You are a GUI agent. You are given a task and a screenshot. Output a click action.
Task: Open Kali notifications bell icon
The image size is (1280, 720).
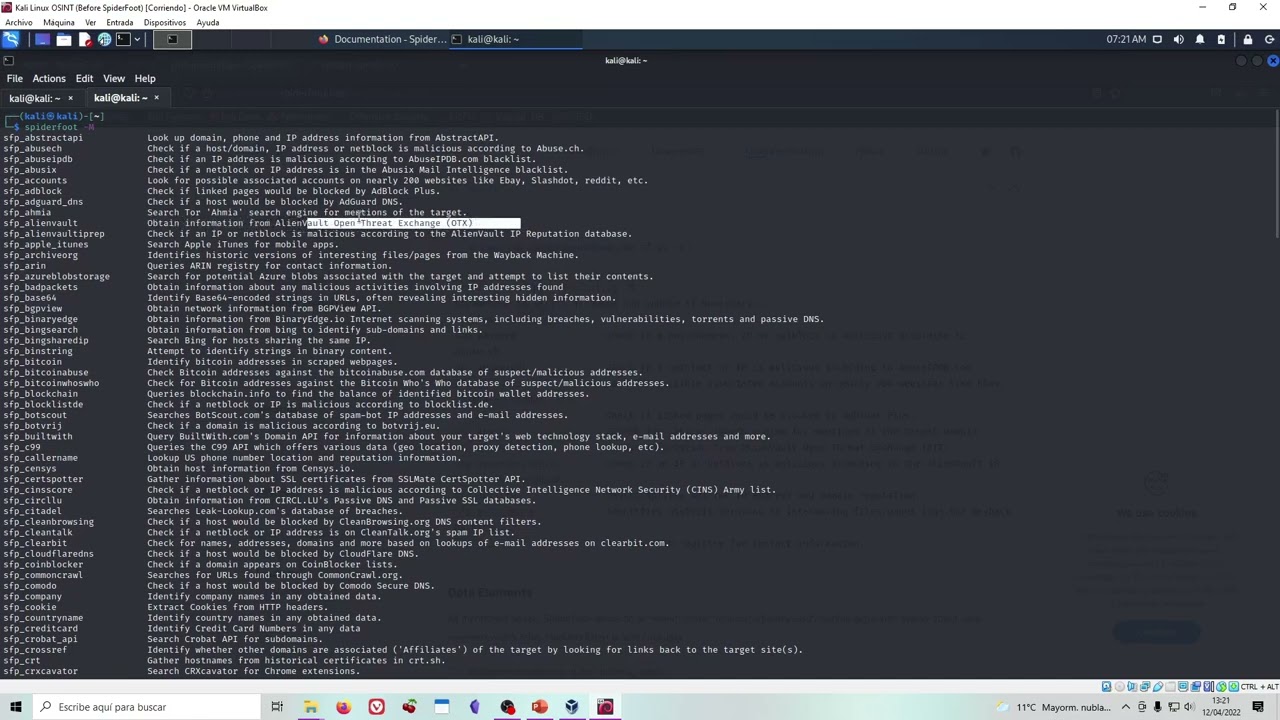pos(1200,39)
